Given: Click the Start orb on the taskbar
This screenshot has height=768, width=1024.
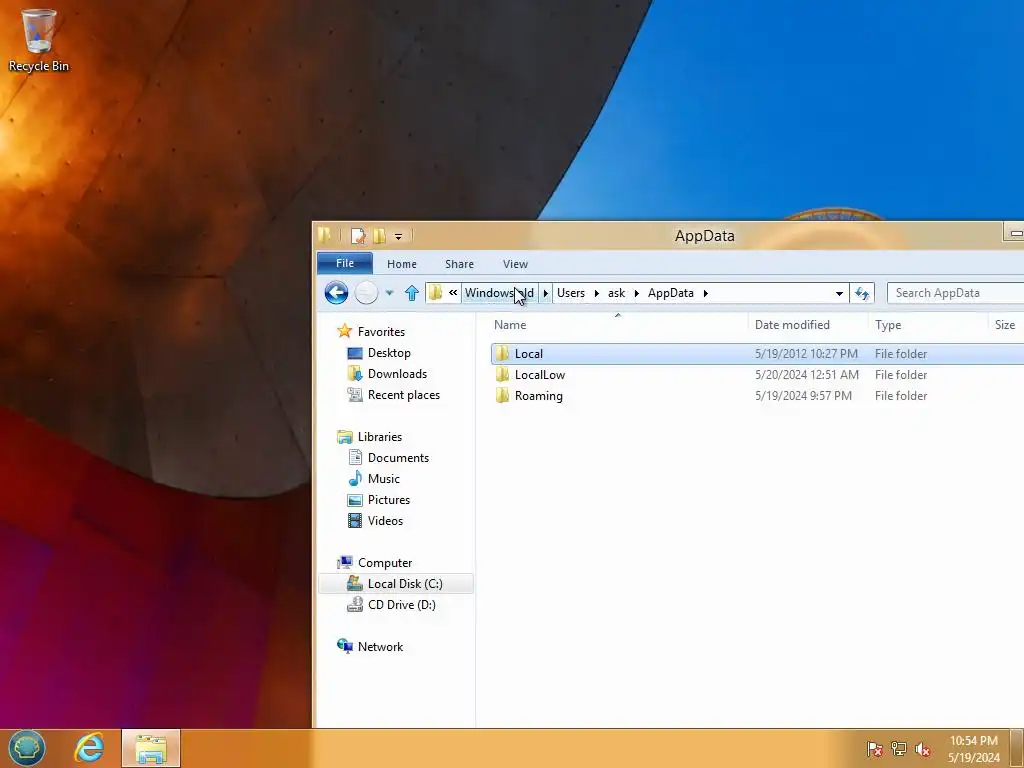Looking at the screenshot, I should pos(27,748).
